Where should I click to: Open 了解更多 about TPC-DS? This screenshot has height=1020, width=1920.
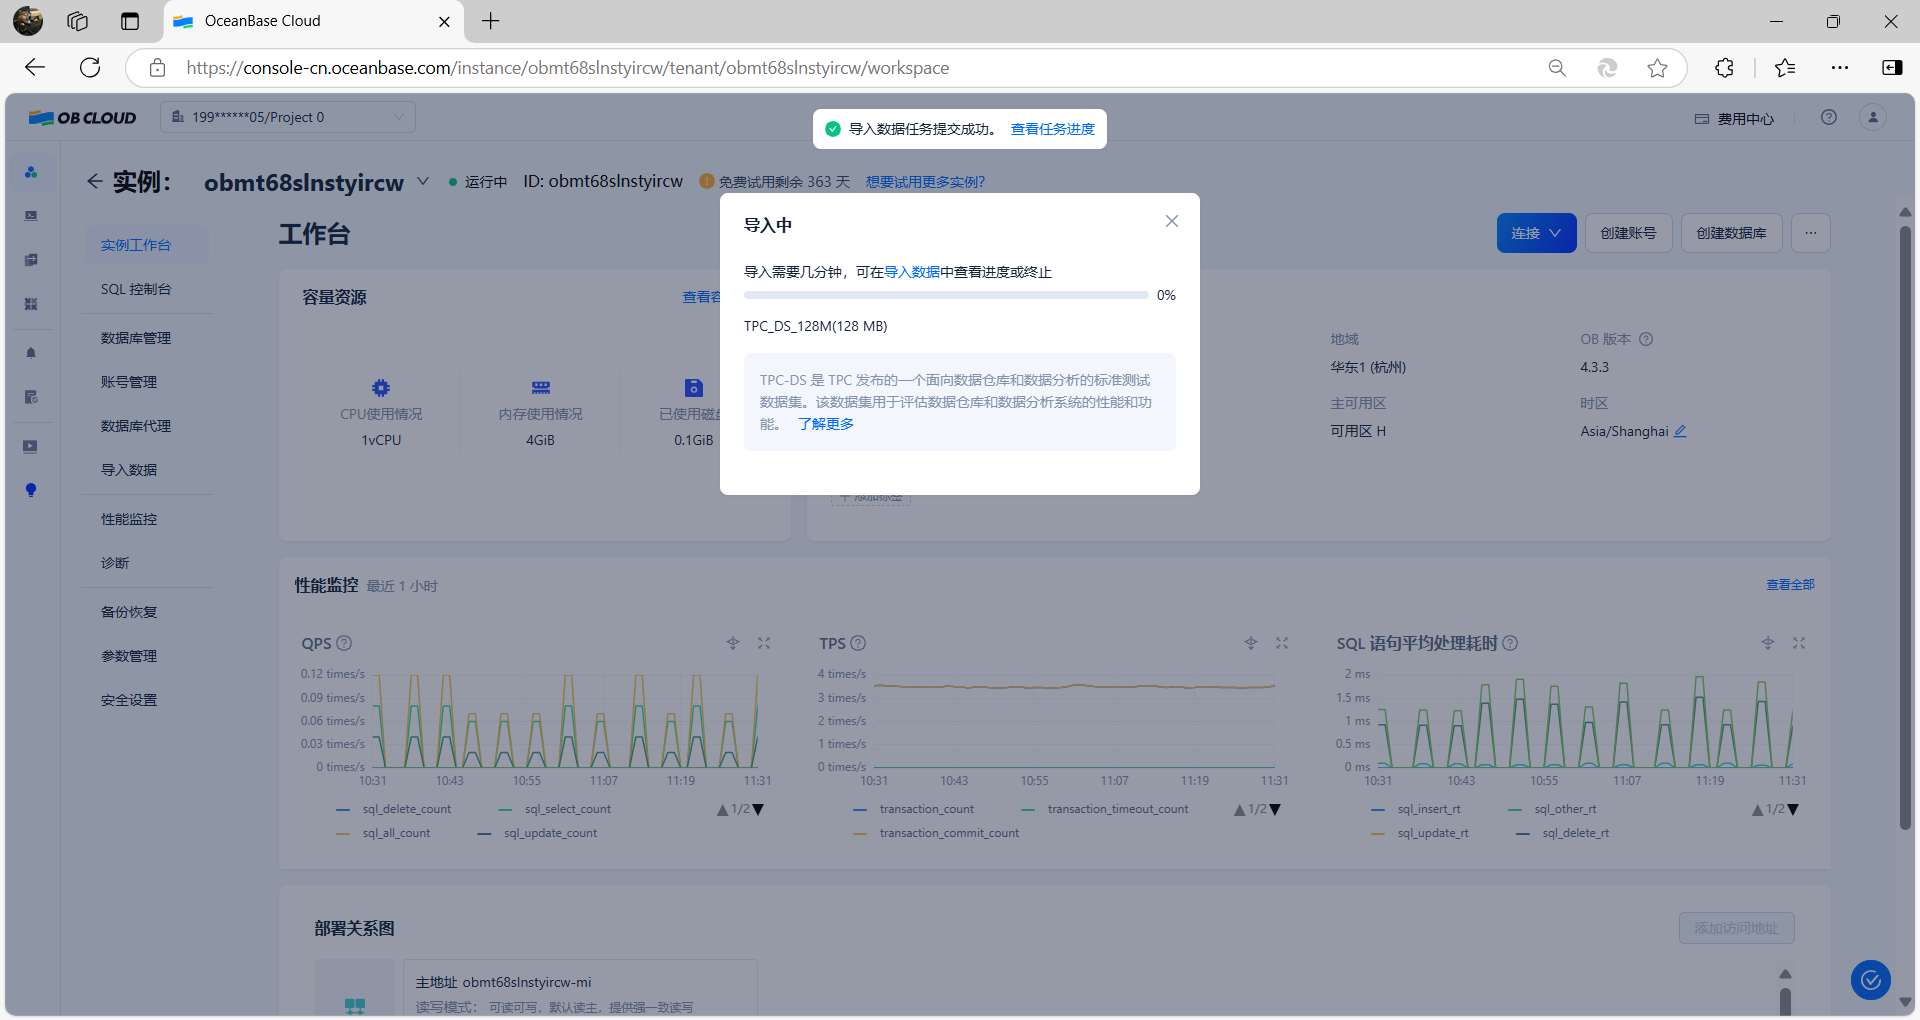click(826, 424)
